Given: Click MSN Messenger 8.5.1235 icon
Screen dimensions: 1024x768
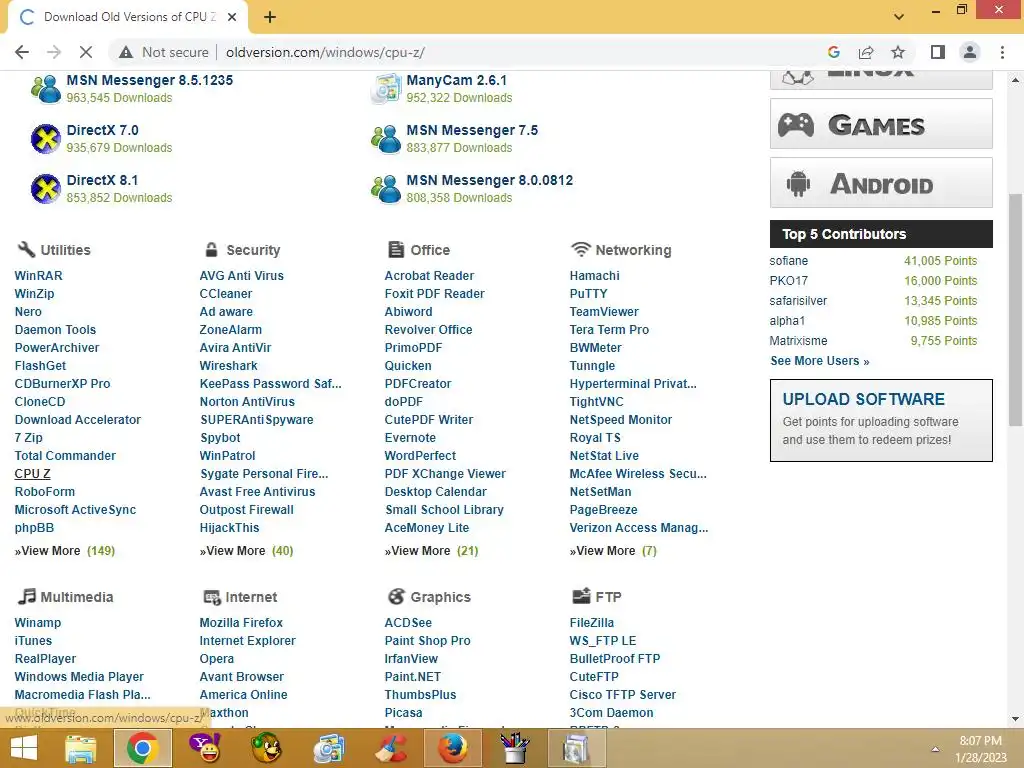Looking at the screenshot, I should tap(46, 89).
